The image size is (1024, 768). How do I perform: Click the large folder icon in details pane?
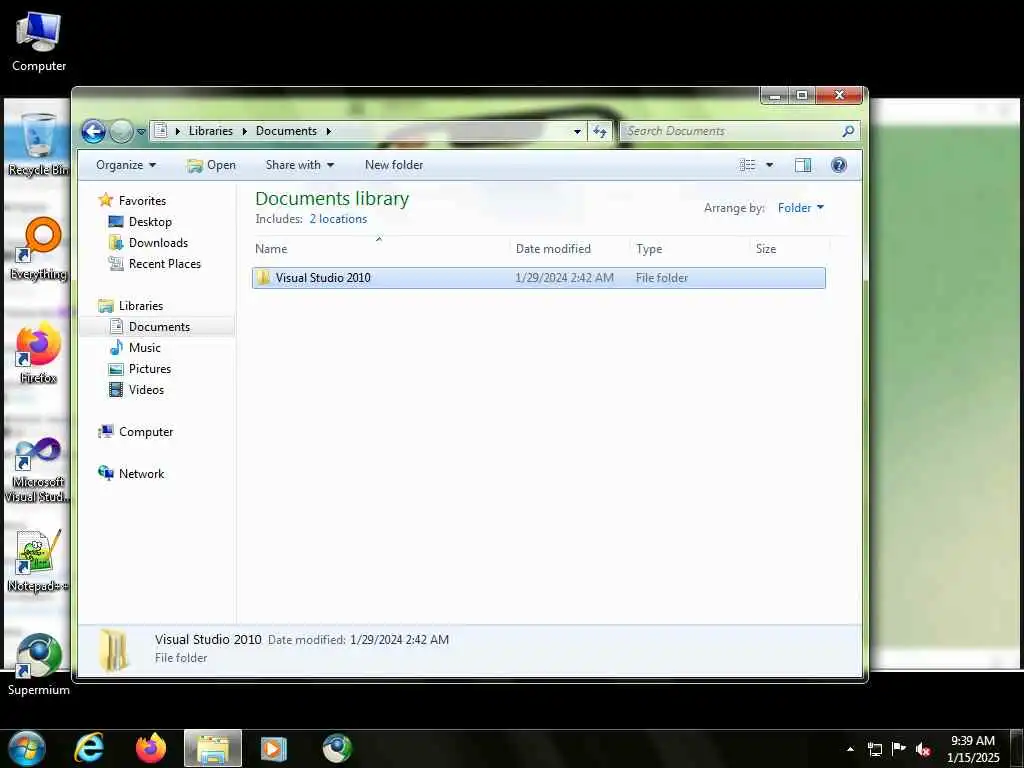pyautogui.click(x=114, y=650)
